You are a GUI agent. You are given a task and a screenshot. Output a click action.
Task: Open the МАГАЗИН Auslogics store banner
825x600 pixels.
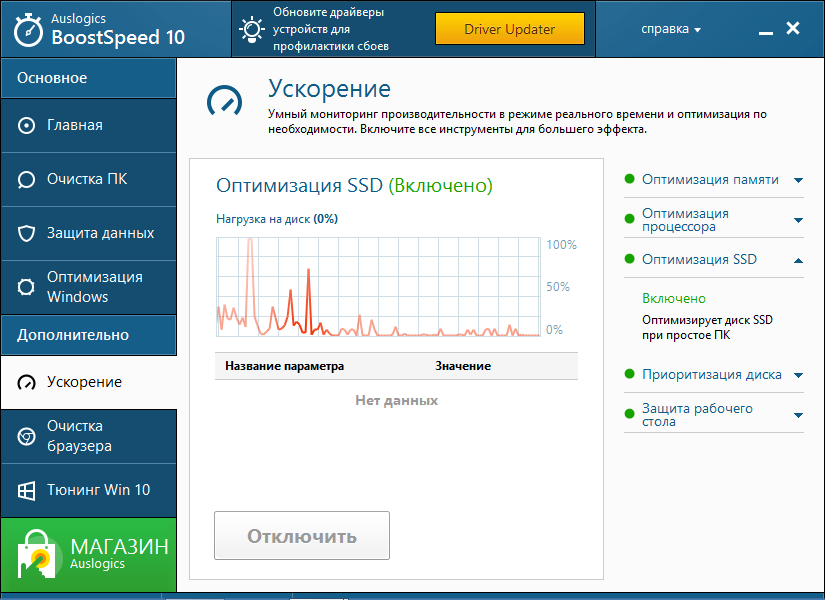(x=88, y=555)
